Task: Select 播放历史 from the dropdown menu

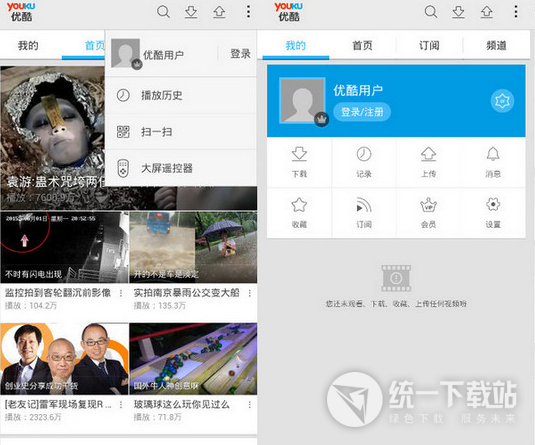Action: click(181, 95)
